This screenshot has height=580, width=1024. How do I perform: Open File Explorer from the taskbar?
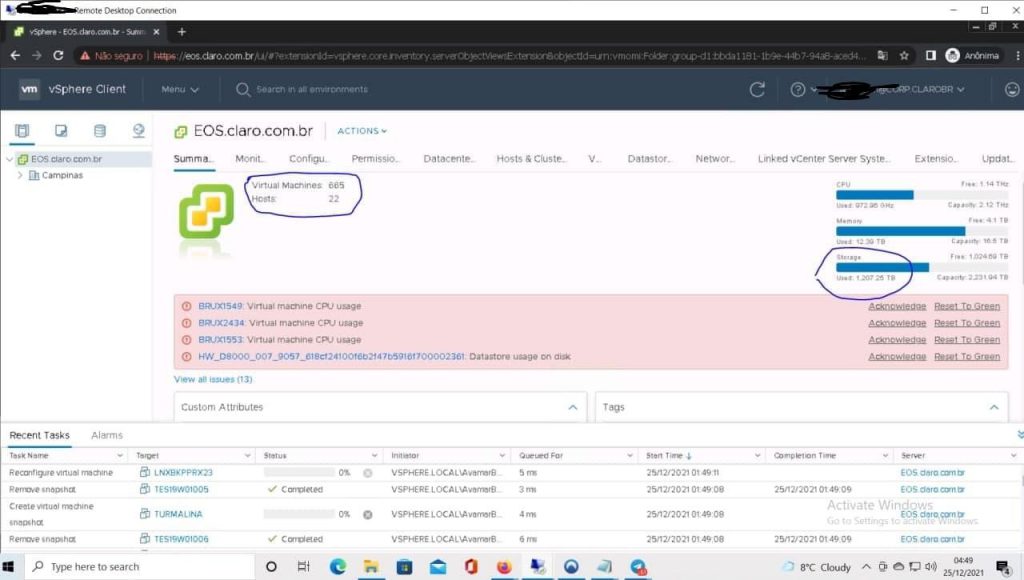click(x=371, y=566)
